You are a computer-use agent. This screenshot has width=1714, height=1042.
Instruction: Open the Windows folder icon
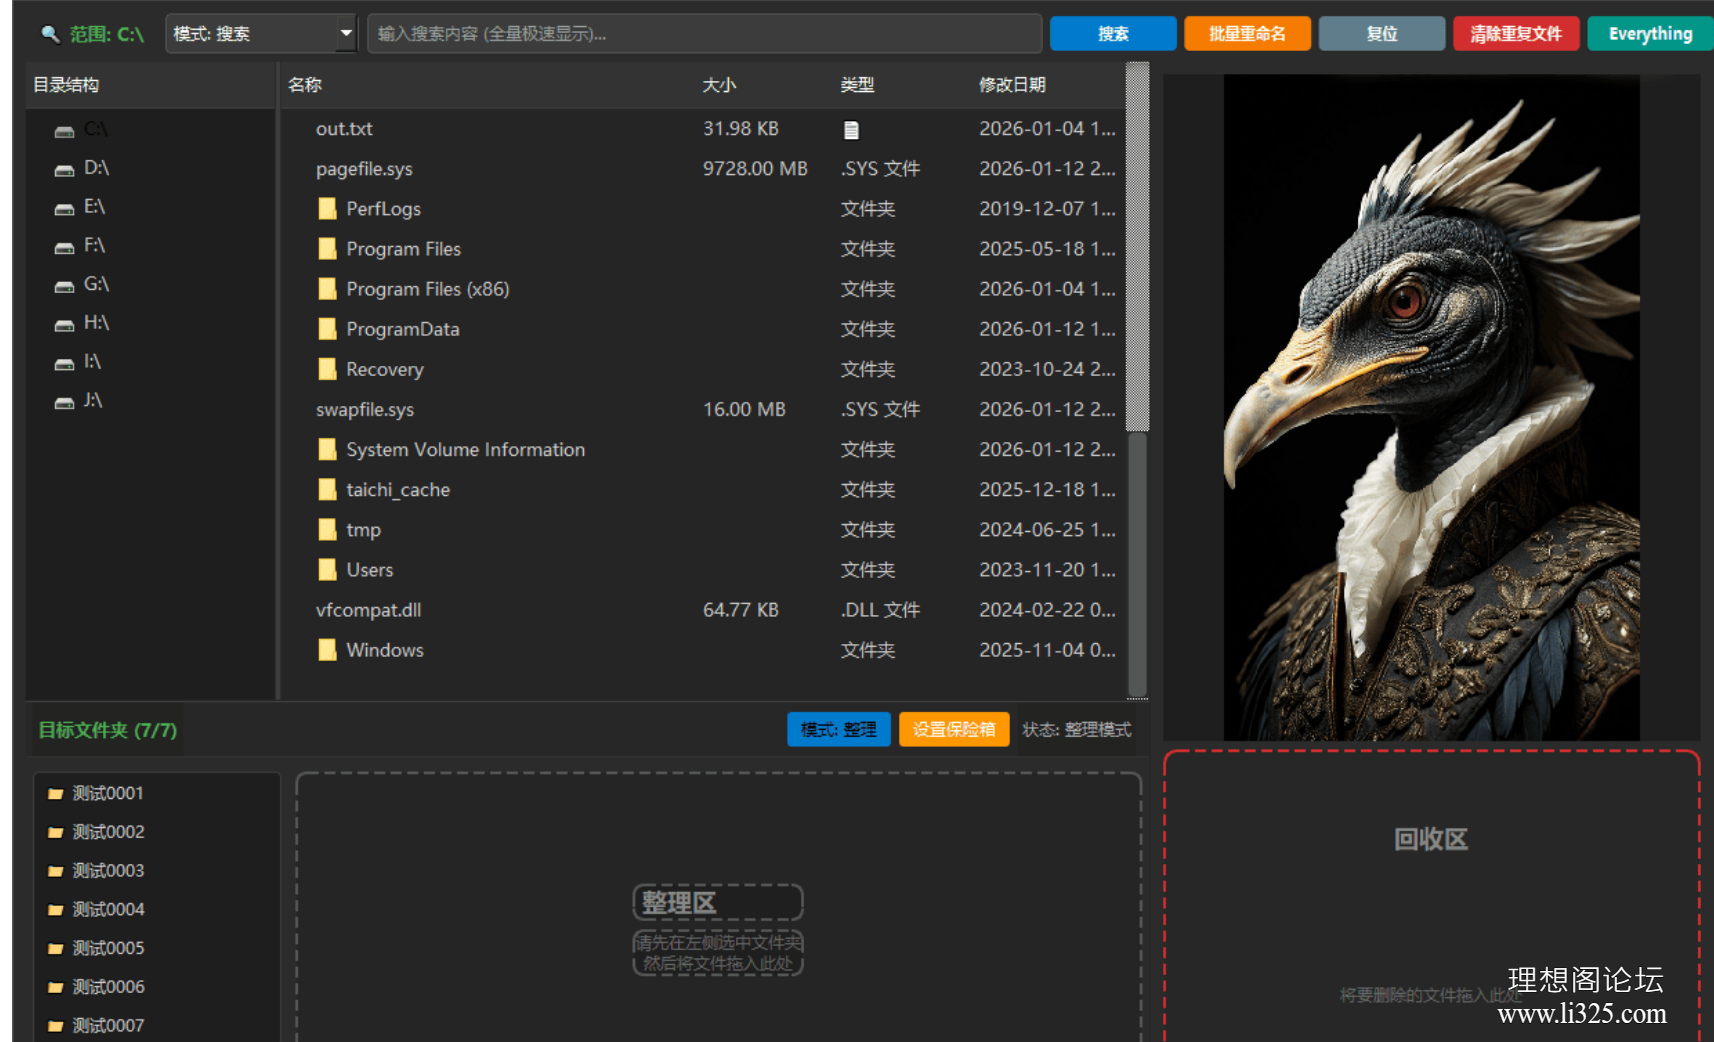[x=326, y=650]
